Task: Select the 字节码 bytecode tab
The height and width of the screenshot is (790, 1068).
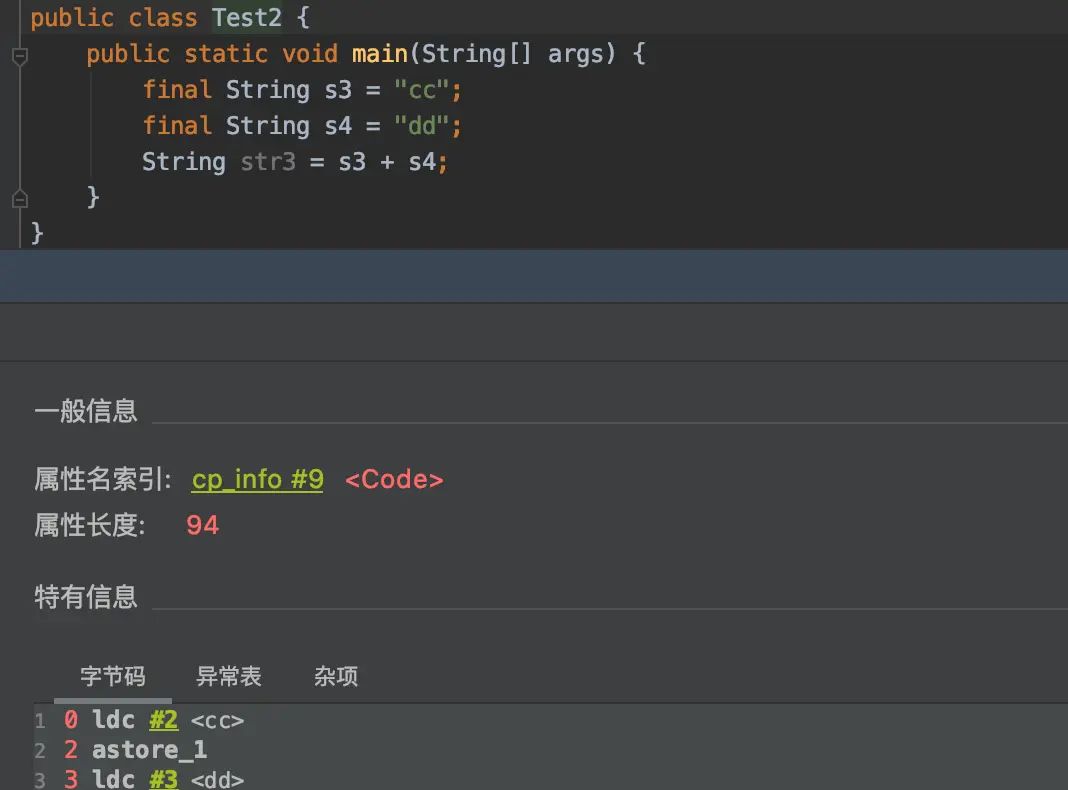Action: coord(112,677)
